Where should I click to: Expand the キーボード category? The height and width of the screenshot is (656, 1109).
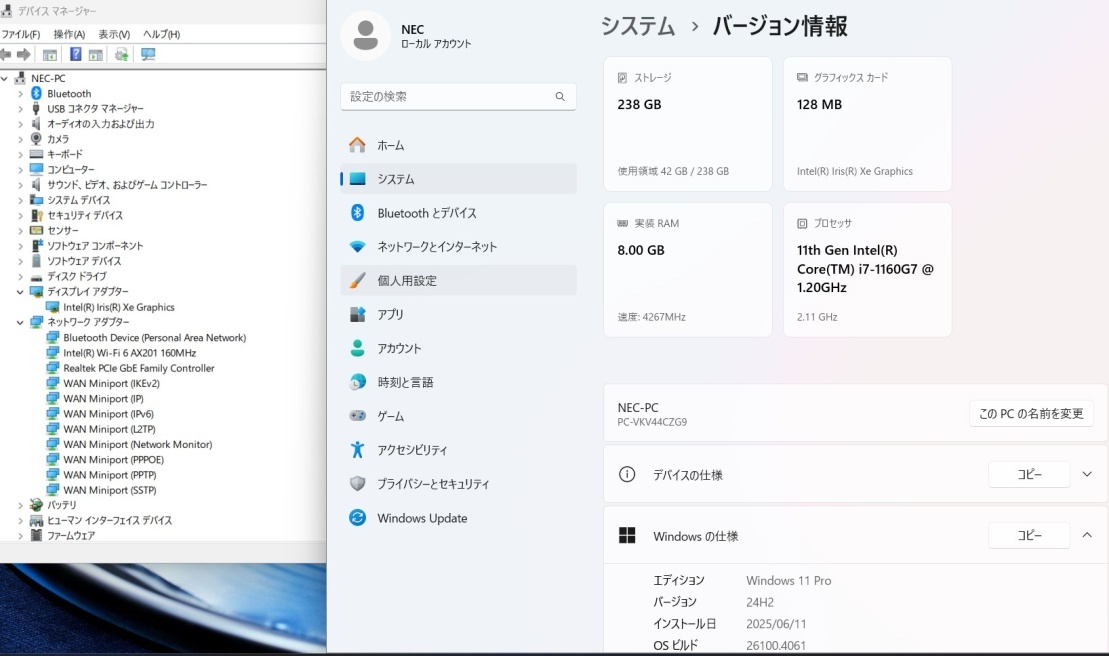[20, 154]
